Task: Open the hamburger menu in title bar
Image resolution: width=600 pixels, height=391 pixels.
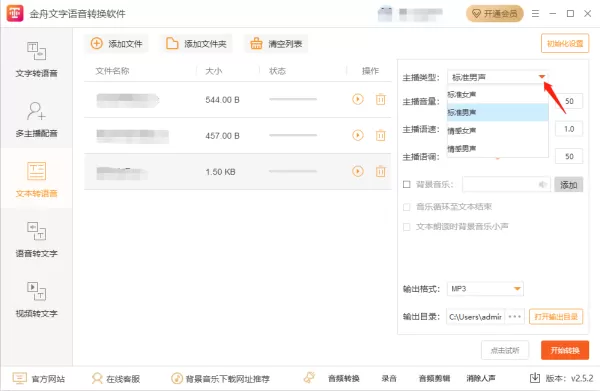Action: [535, 14]
